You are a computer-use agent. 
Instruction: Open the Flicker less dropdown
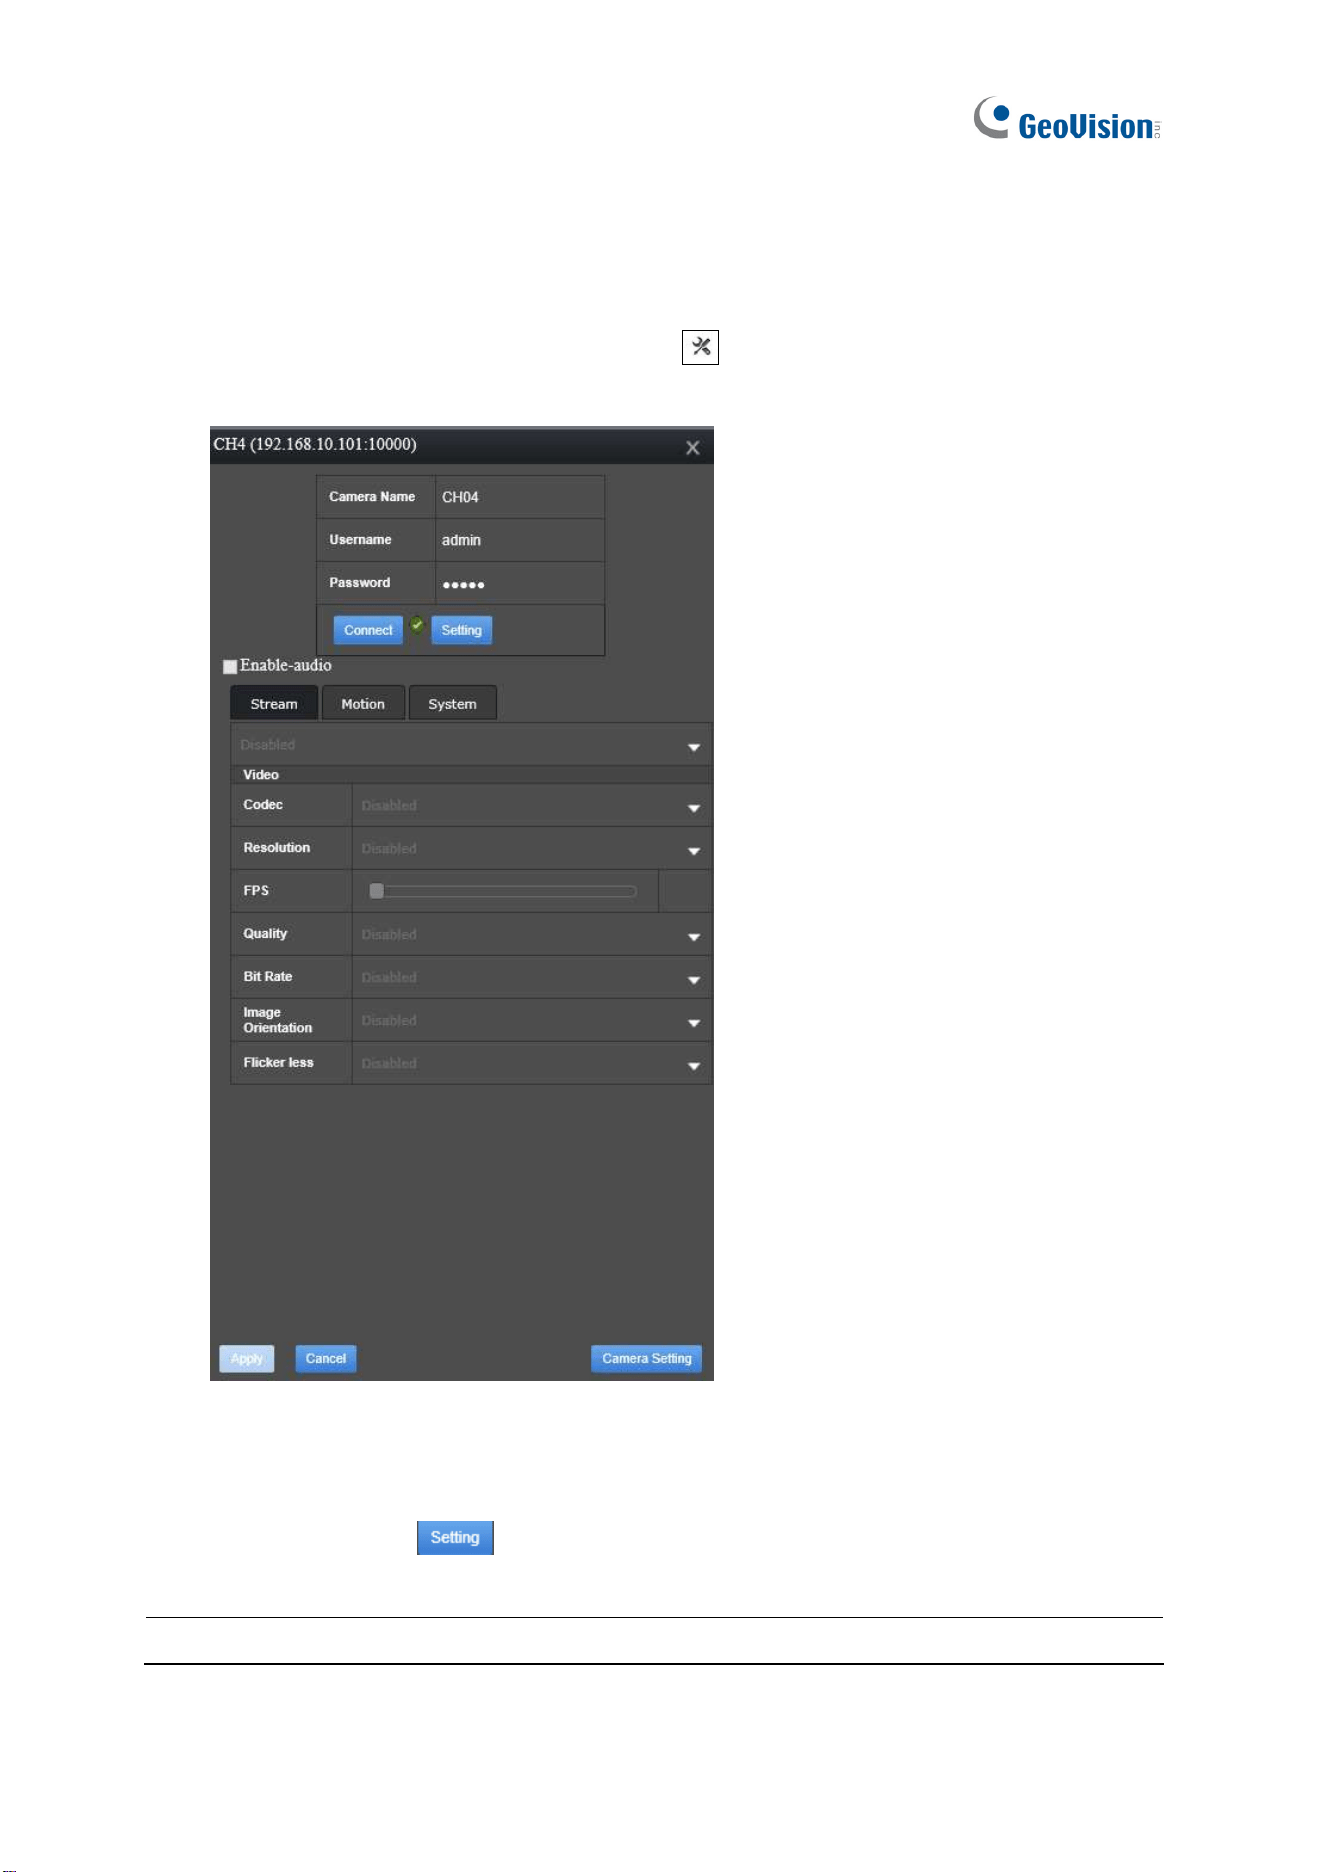click(532, 1064)
